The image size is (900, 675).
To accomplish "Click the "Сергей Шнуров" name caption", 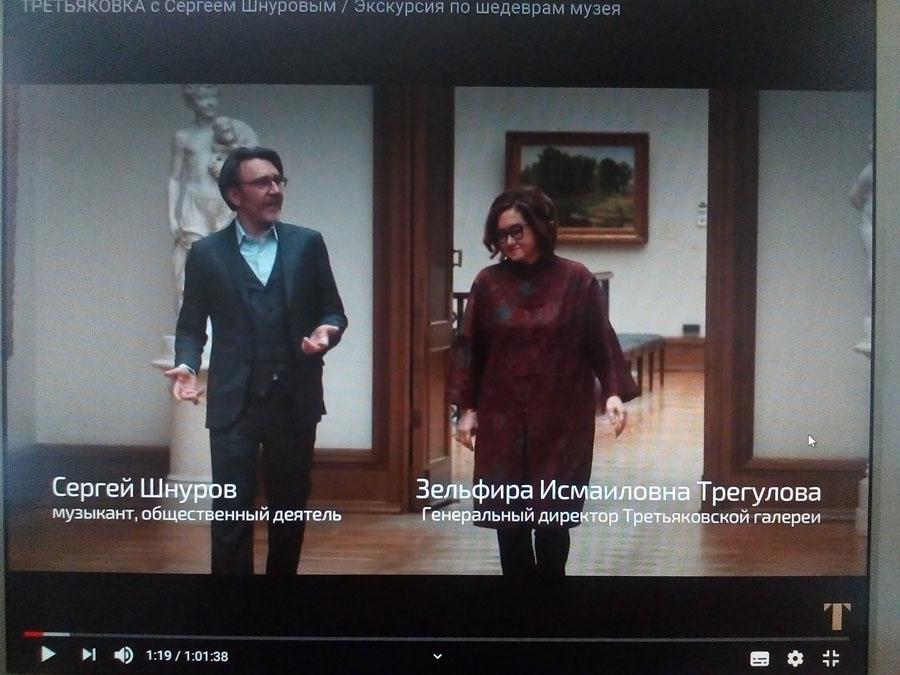I will 144,488.
